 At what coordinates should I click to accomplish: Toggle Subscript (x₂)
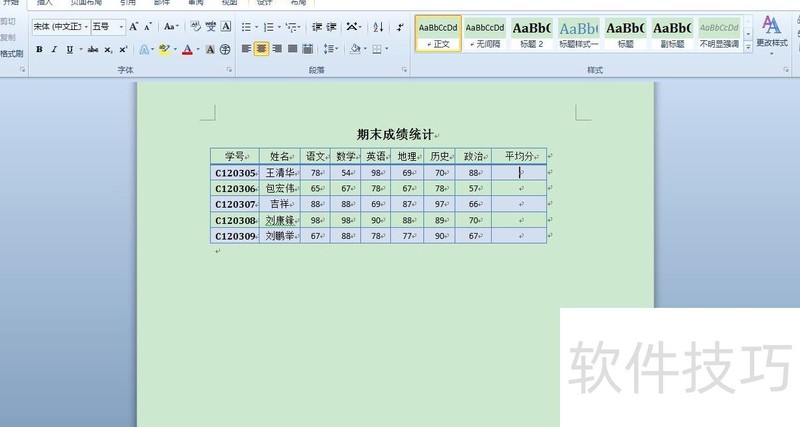point(108,49)
